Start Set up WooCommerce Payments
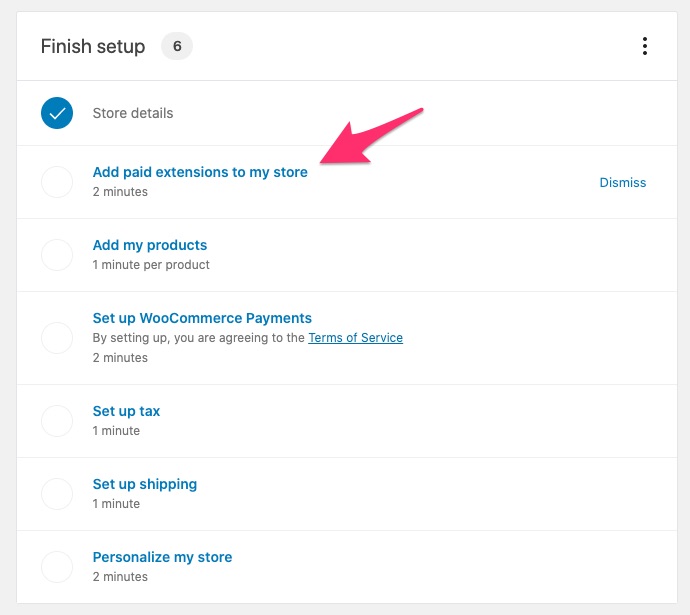The height and width of the screenshot is (615, 690). (202, 318)
